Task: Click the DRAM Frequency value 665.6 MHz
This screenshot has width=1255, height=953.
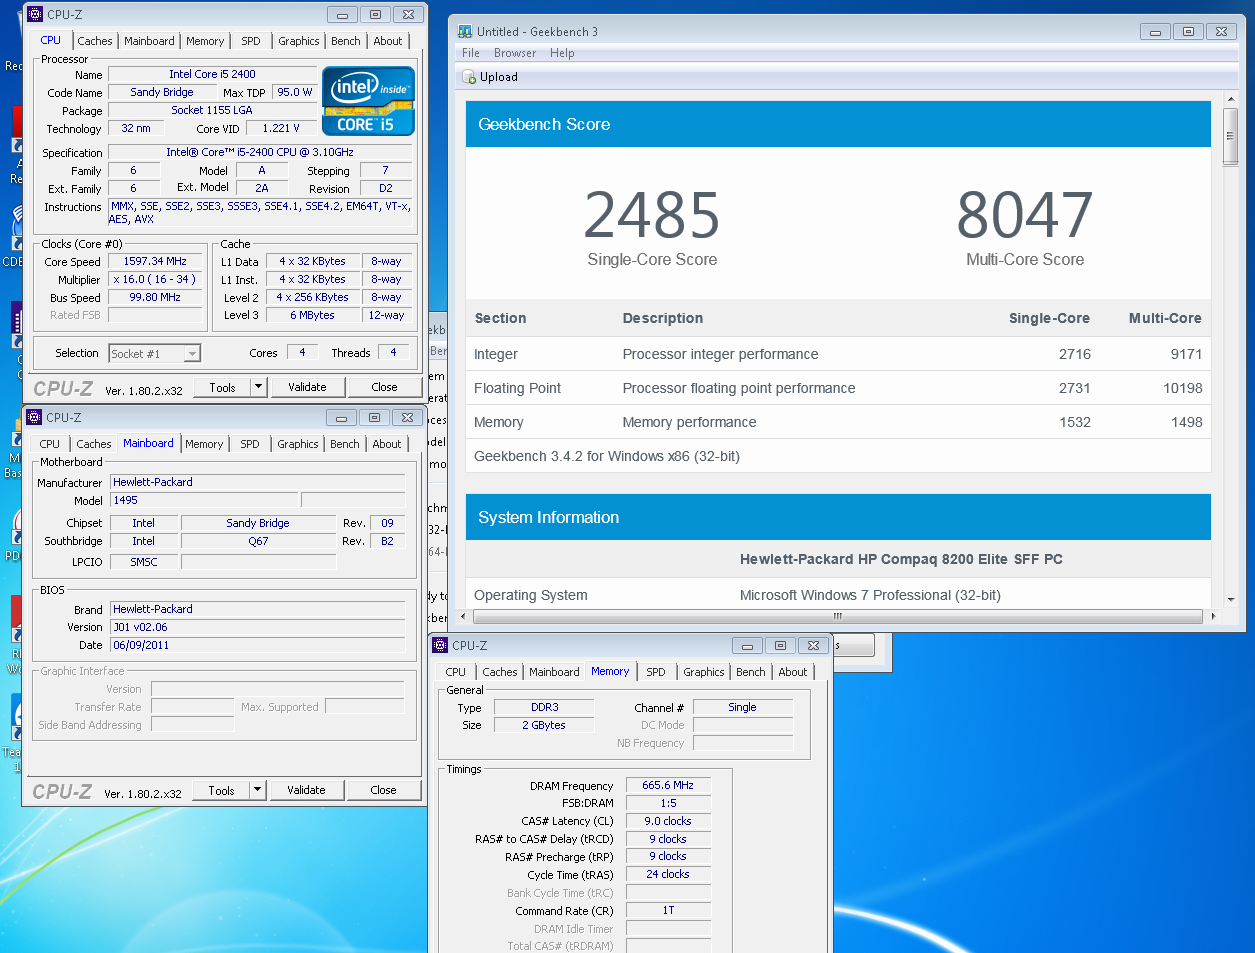Action: click(668, 785)
